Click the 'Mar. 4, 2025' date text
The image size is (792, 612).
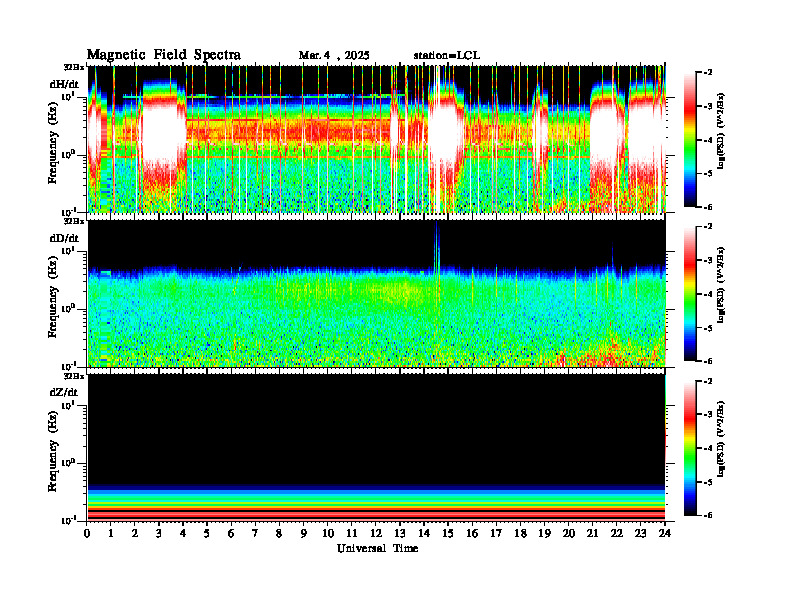334,56
